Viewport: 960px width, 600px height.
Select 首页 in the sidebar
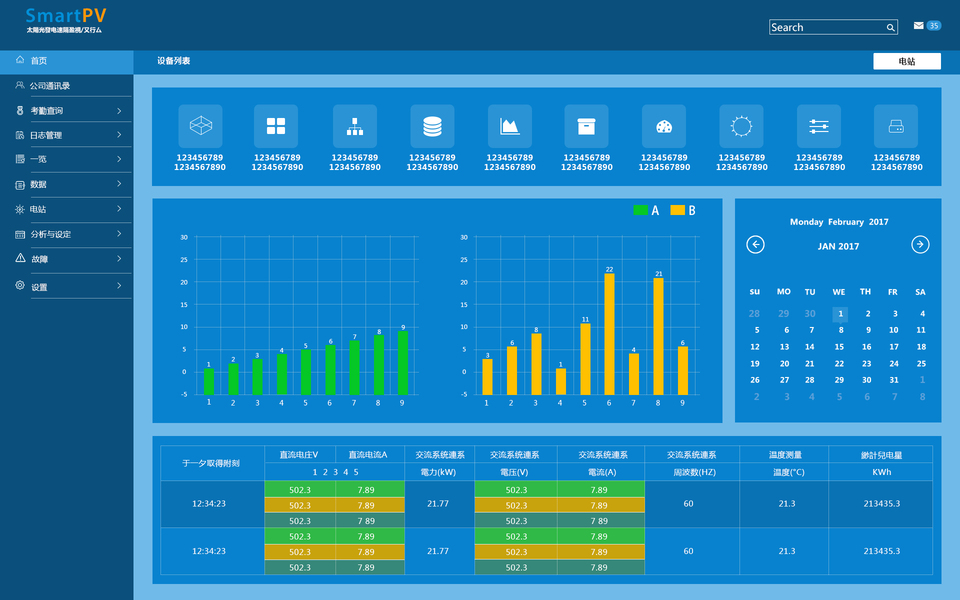67,62
